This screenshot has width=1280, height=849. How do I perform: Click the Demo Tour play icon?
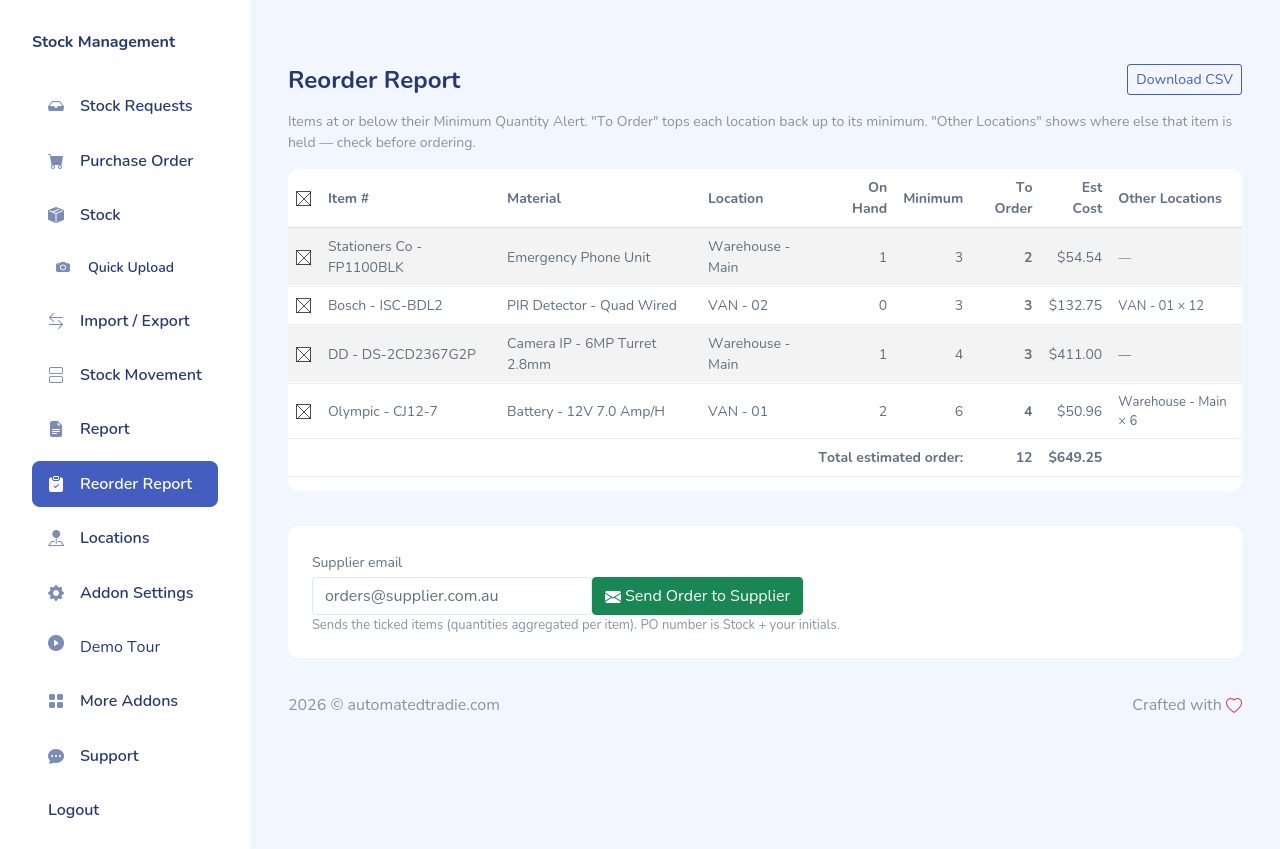click(56, 643)
